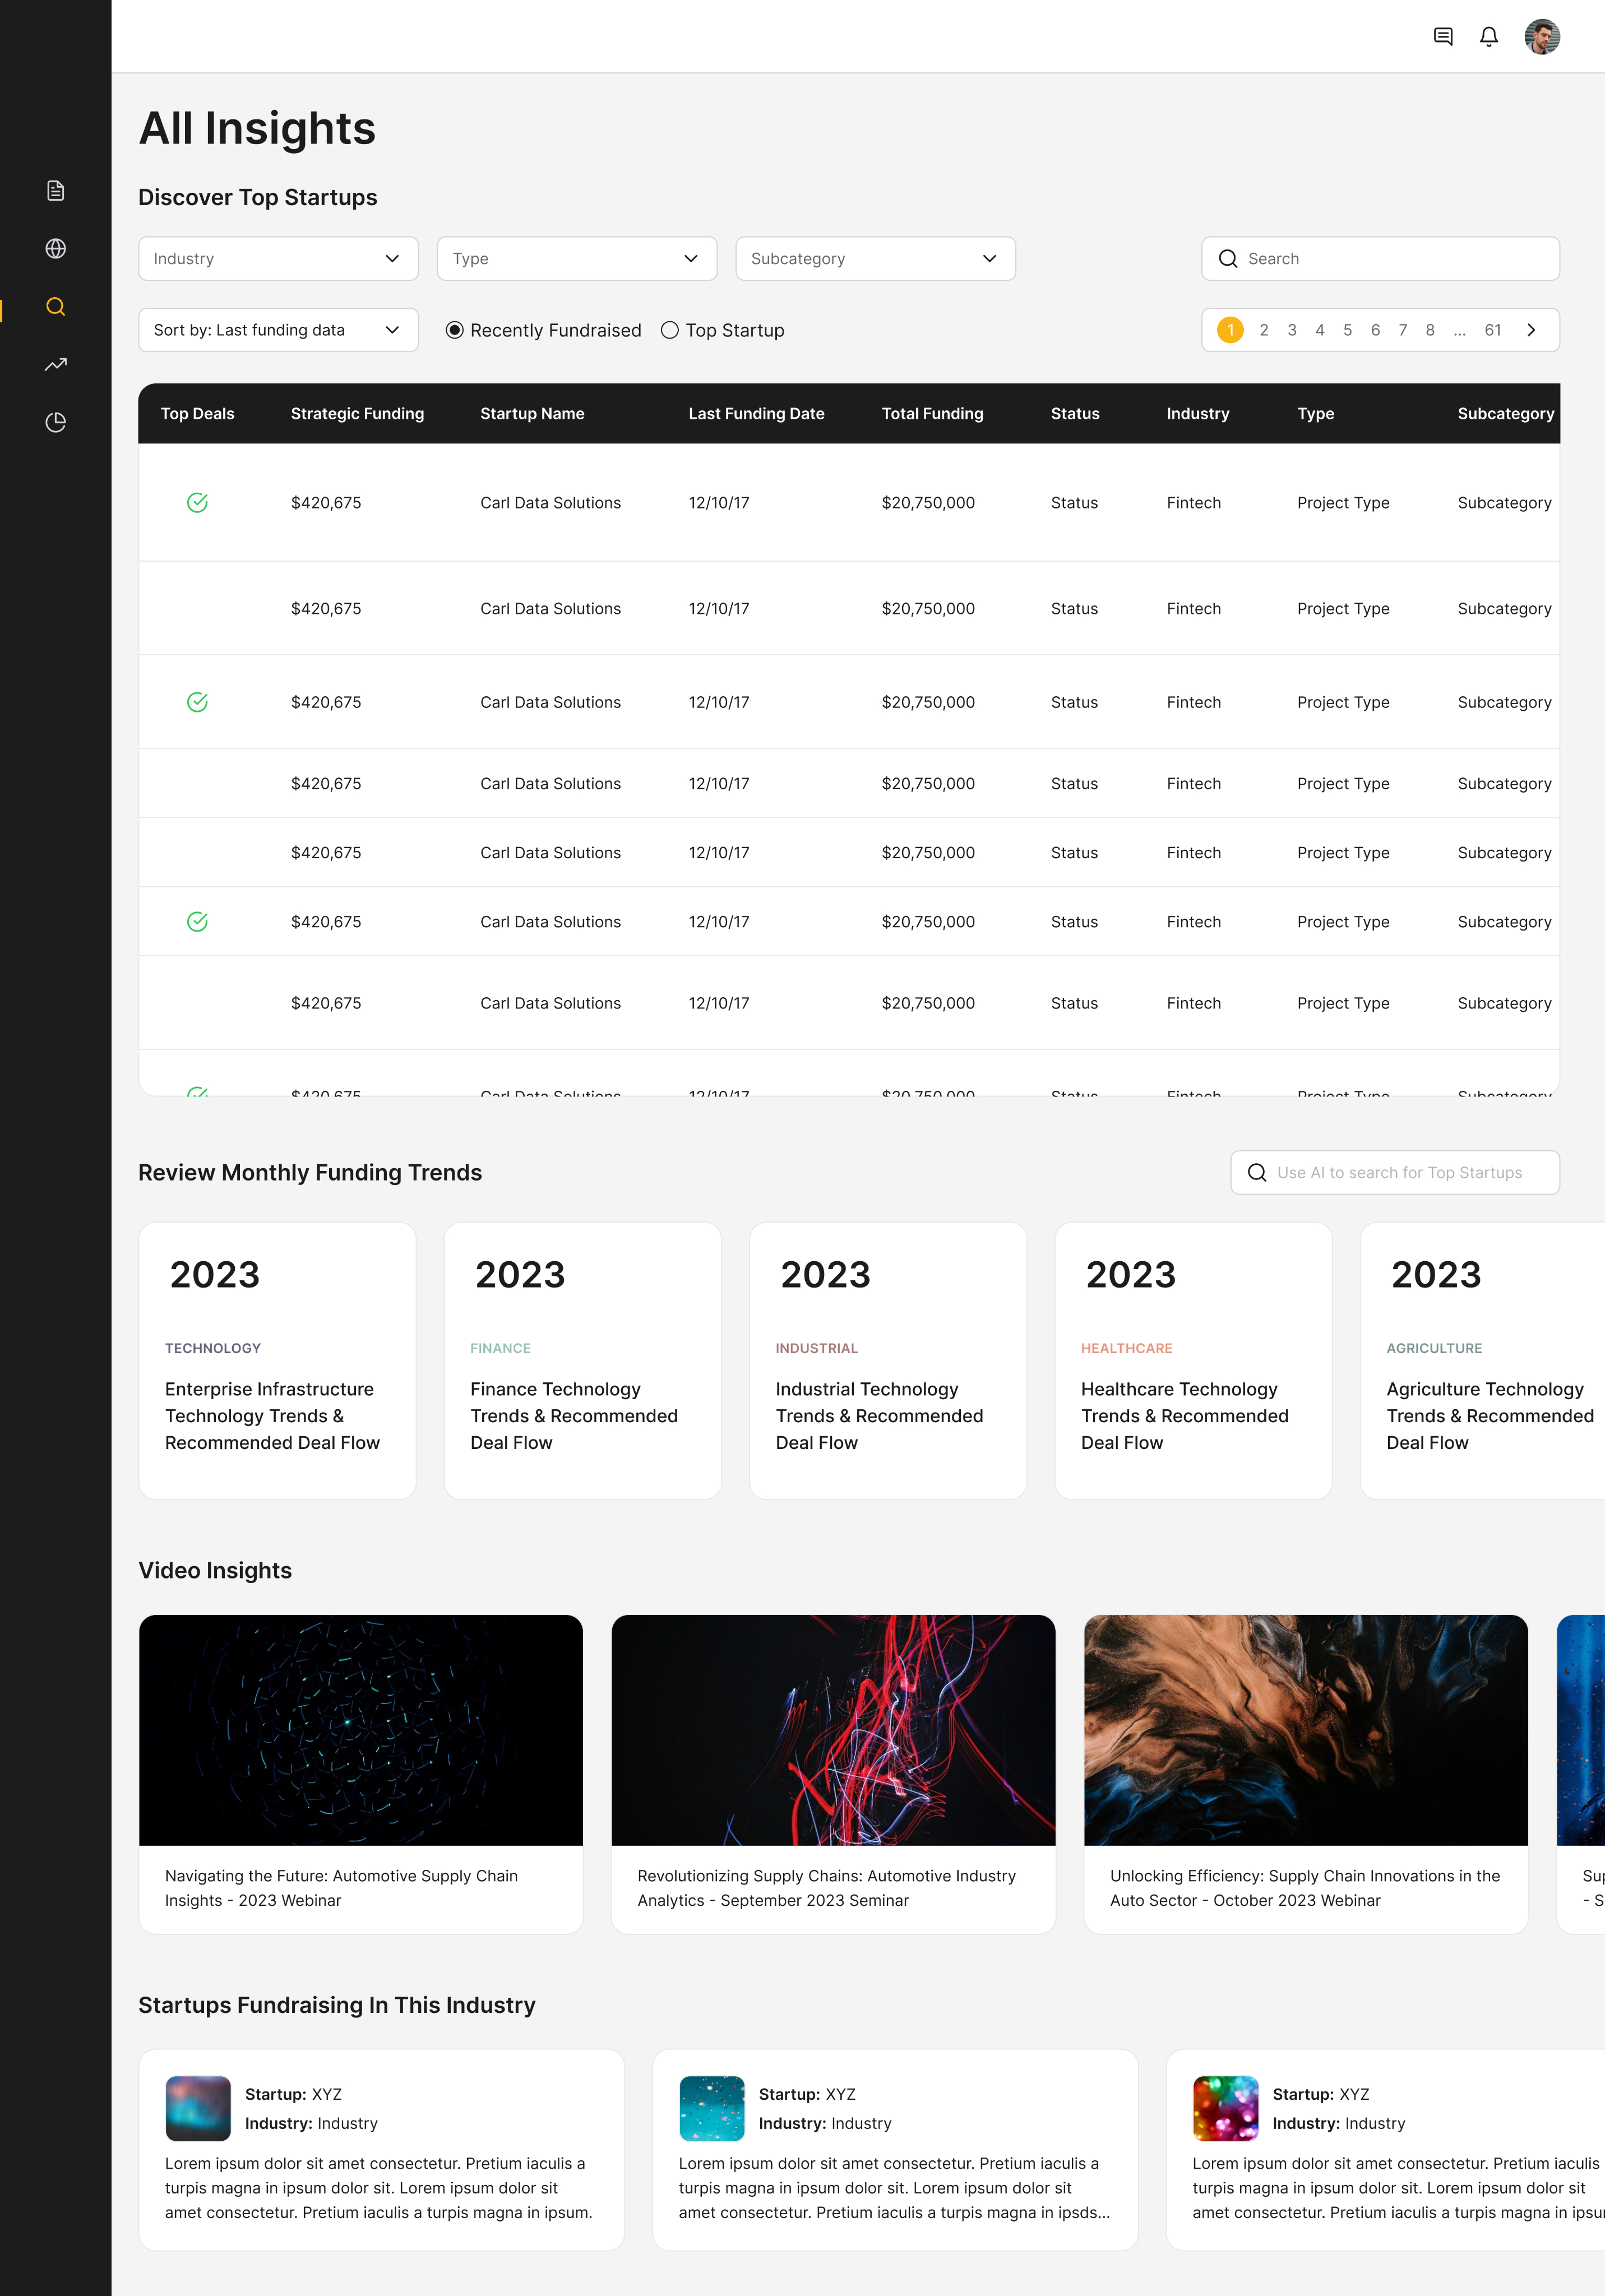Image resolution: width=1605 pixels, height=2296 pixels.
Task: Open the Sort by Last funding dropdown
Action: (x=278, y=331)
